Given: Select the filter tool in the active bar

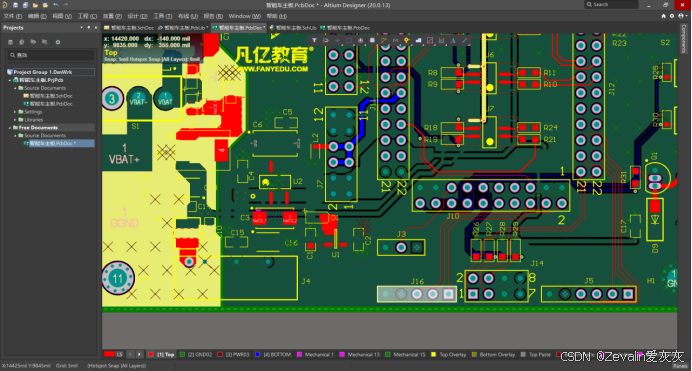Looking at the screenshot, I should (x=314, y=40).
